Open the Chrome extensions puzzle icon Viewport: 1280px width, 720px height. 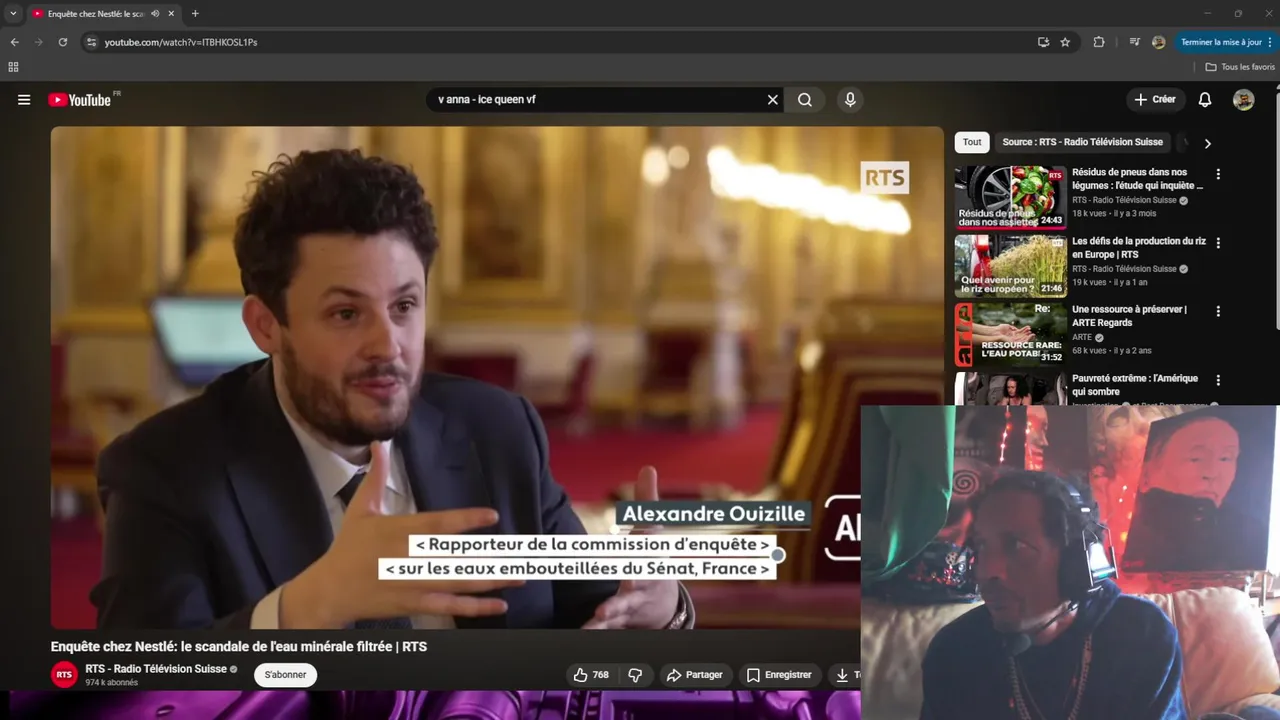[x=1099, y=42]
